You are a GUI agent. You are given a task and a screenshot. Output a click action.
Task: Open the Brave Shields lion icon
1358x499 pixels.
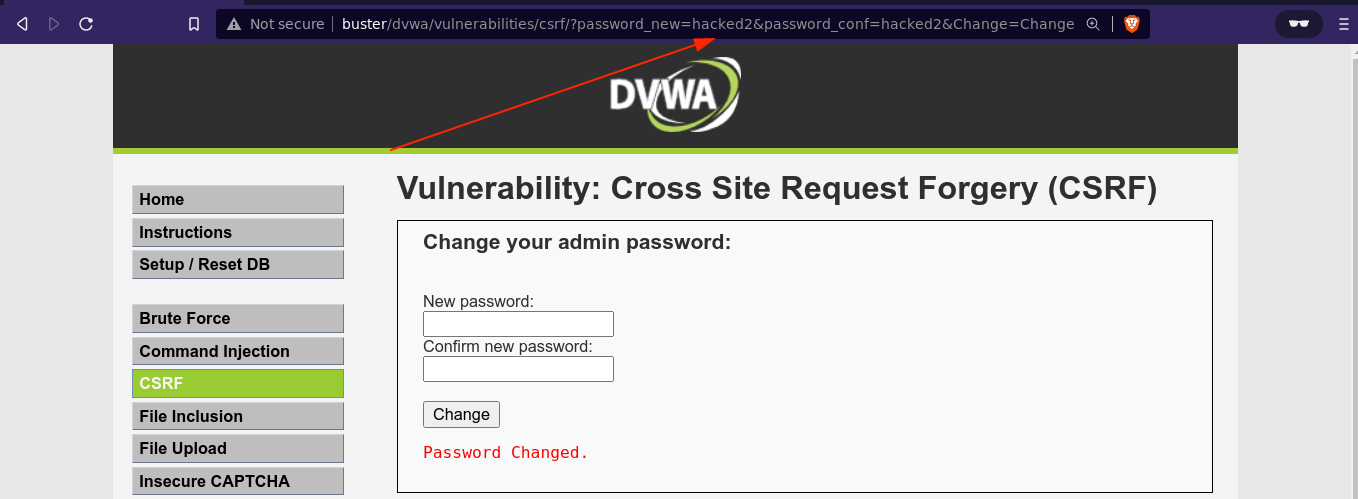tap(1131, 24)
